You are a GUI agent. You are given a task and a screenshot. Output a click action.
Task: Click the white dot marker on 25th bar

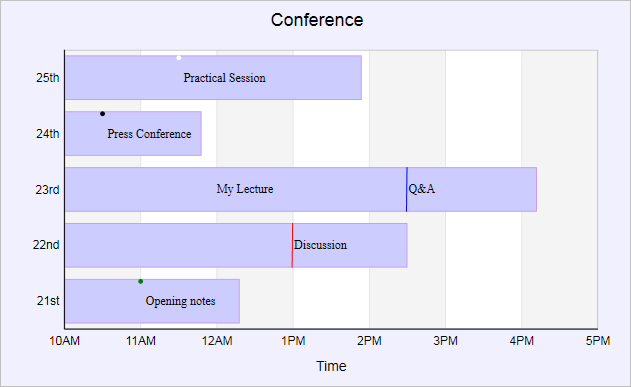(x=179, y=58)
